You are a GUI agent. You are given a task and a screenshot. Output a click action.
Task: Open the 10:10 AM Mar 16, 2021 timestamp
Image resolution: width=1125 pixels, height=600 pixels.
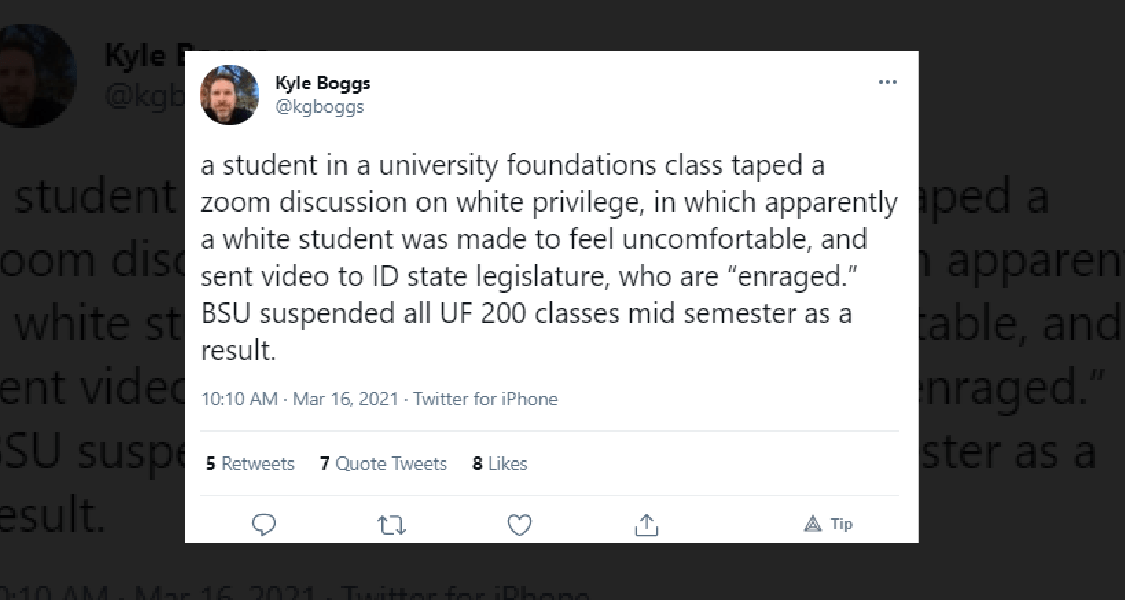click(x=301, y=399)
